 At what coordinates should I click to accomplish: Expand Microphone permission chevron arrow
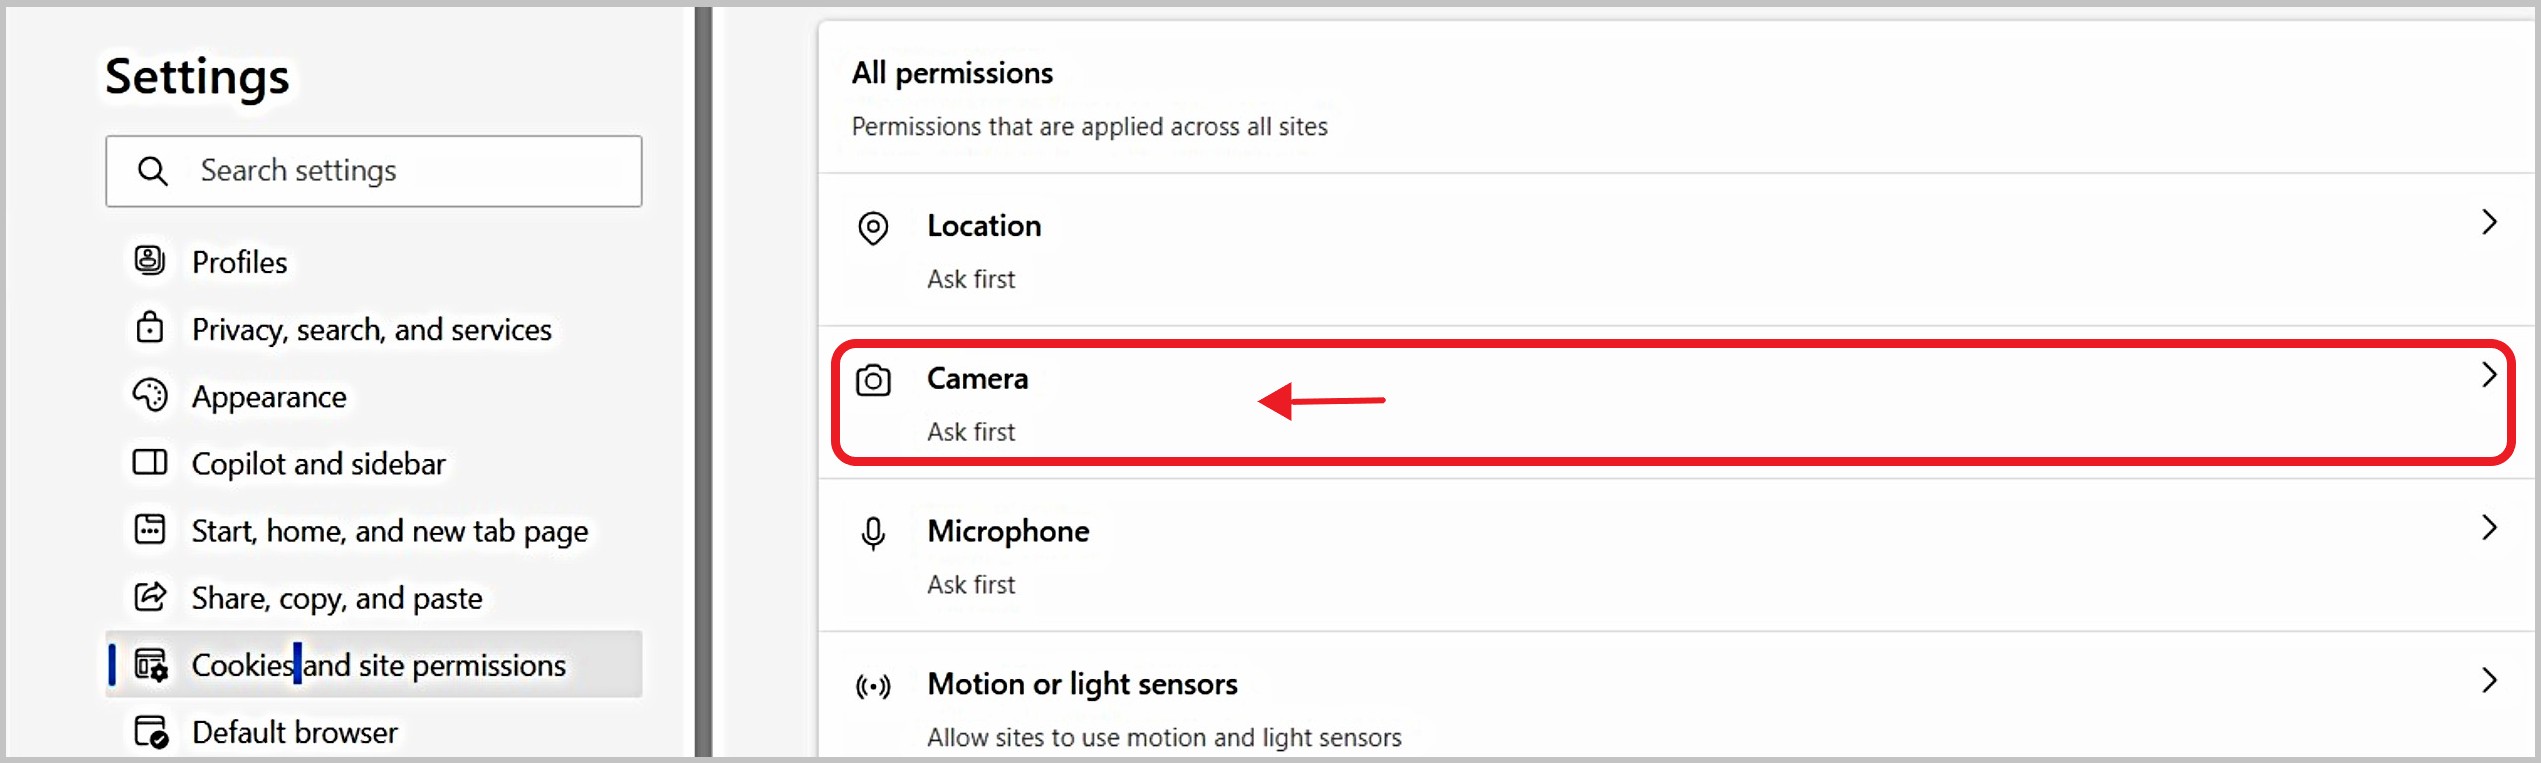[2489, 527]
